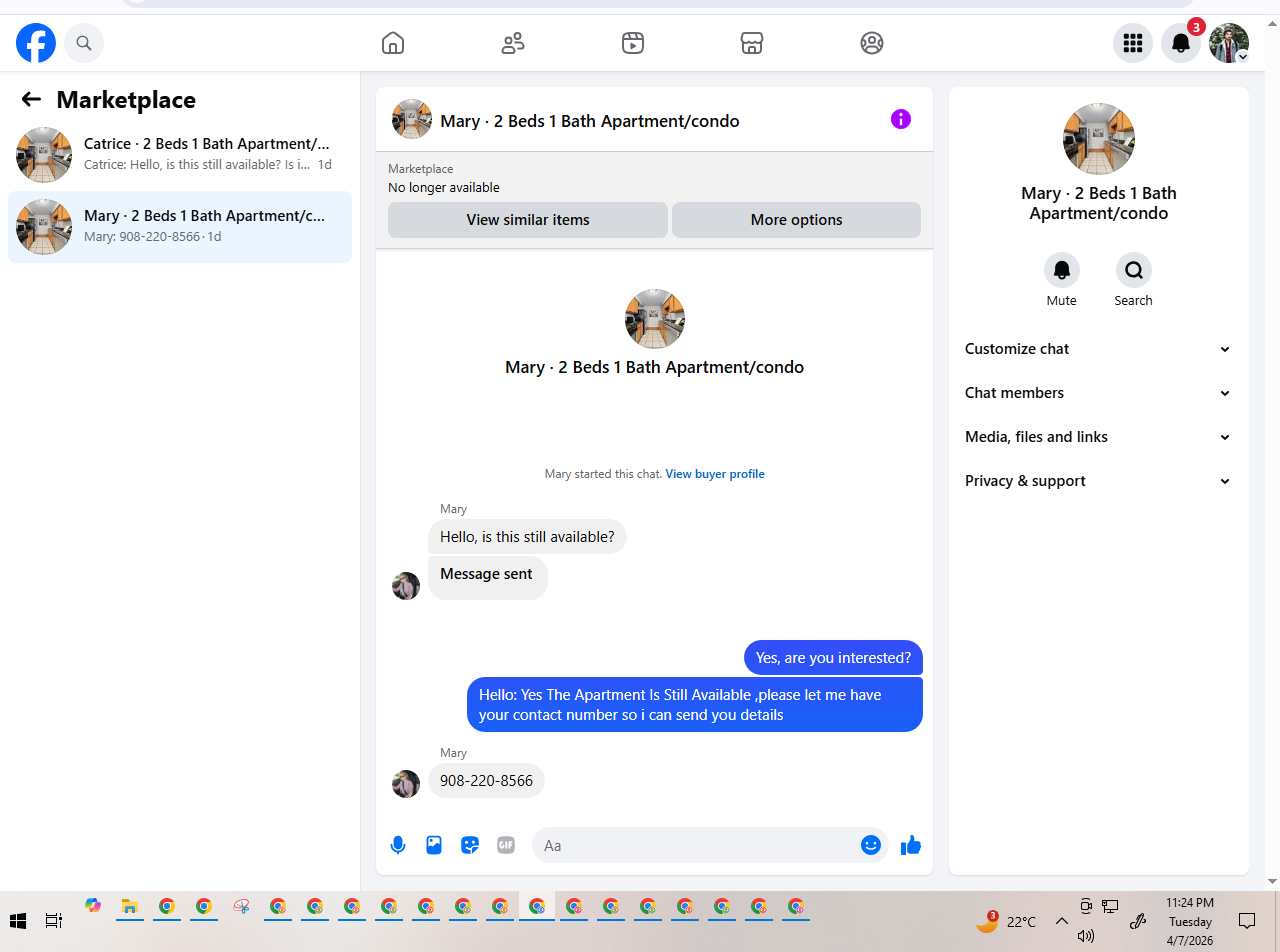Open the Windows notification center icon
Image resolution: width=1280 pixels, height=952 pixels.
pyautogui.click(x=1247, y=921)
